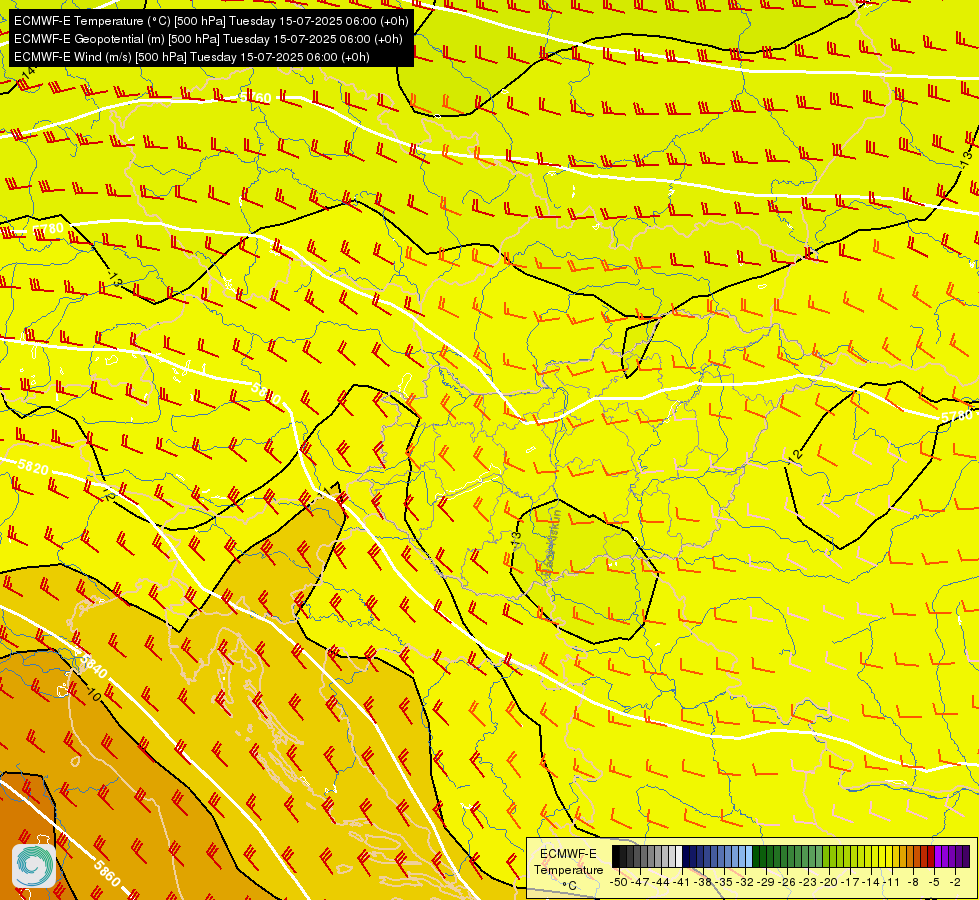This screenshot has width=979, height=900.
Task: Pick the light blue swatch above -32
Action: tap(749, 856)
